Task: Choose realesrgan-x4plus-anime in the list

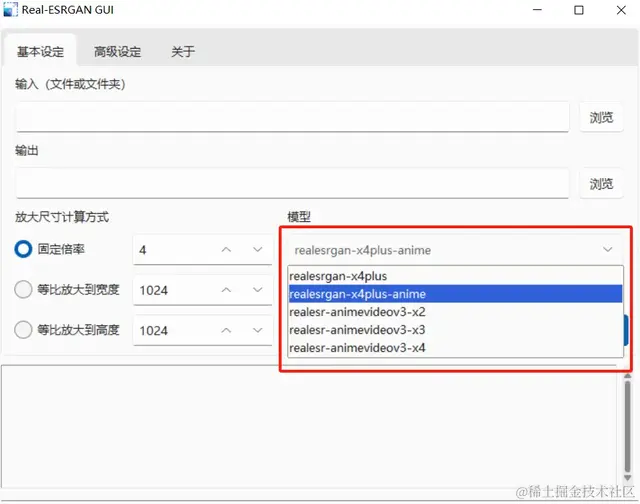Action: [456, 294]
